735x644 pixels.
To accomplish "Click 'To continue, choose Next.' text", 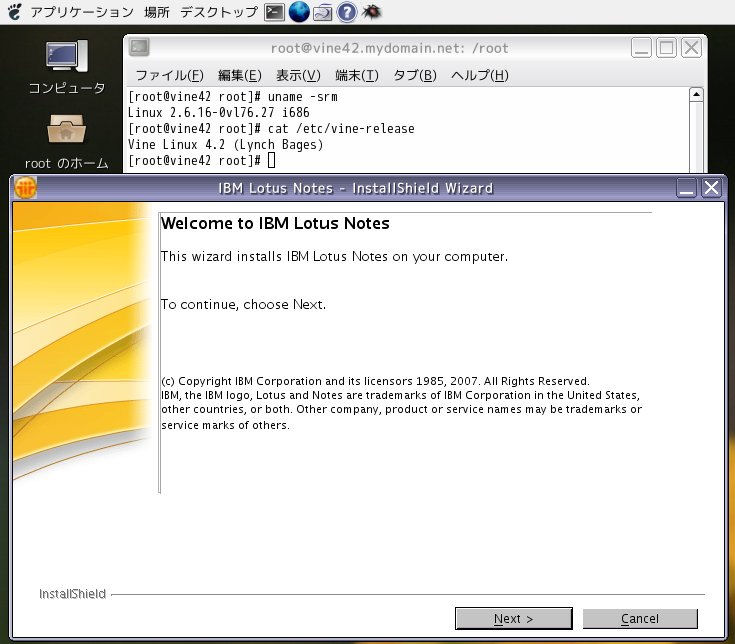I will coord(243,305).
